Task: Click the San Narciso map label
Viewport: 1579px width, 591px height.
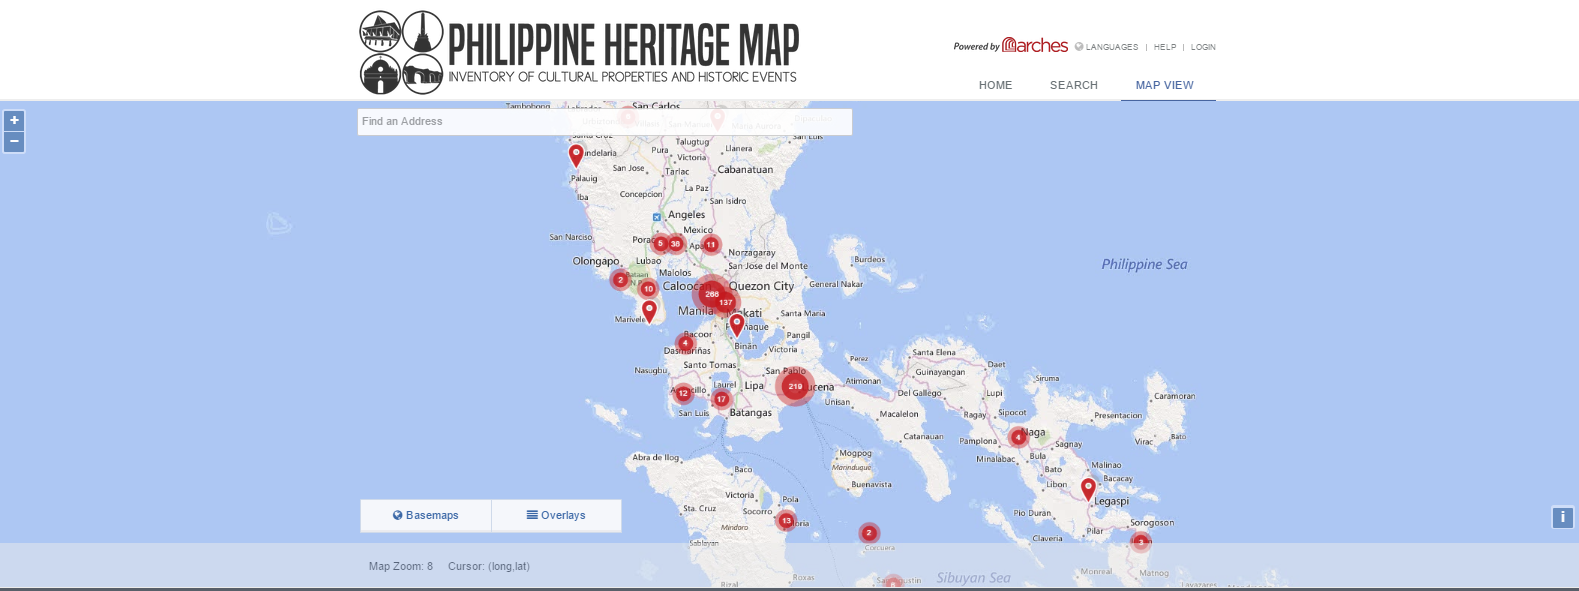Action: (571, 237)
